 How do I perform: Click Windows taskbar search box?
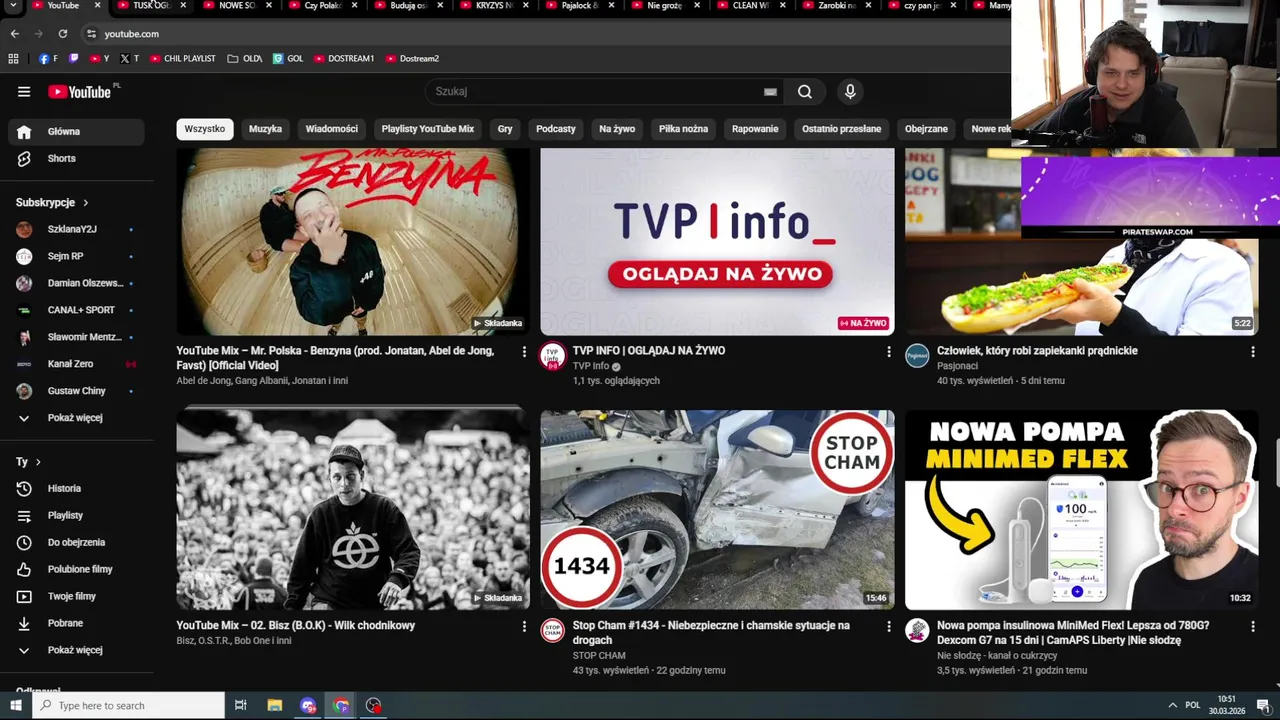pyautogui.click(x=129, y=706)
